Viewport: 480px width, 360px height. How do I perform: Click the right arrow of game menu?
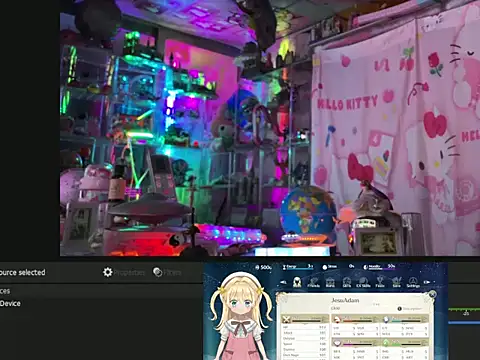coord(427,282)
